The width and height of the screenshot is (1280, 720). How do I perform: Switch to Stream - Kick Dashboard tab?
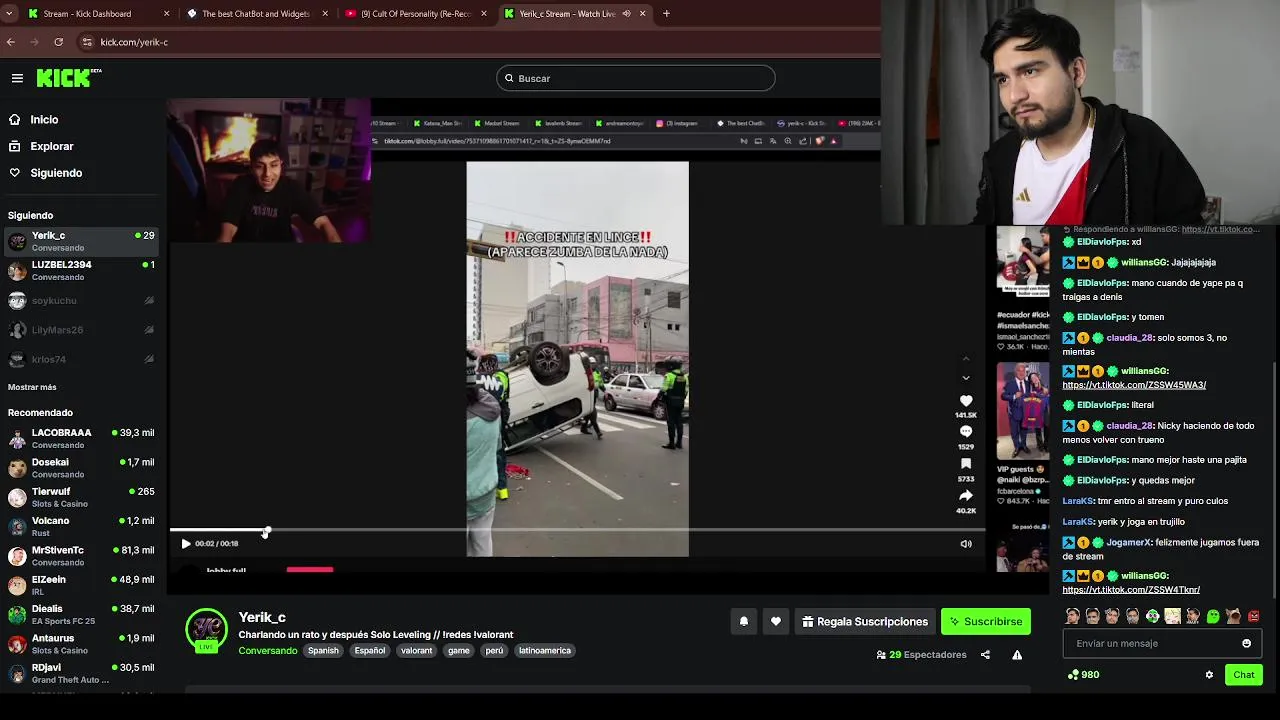[98, 14]
